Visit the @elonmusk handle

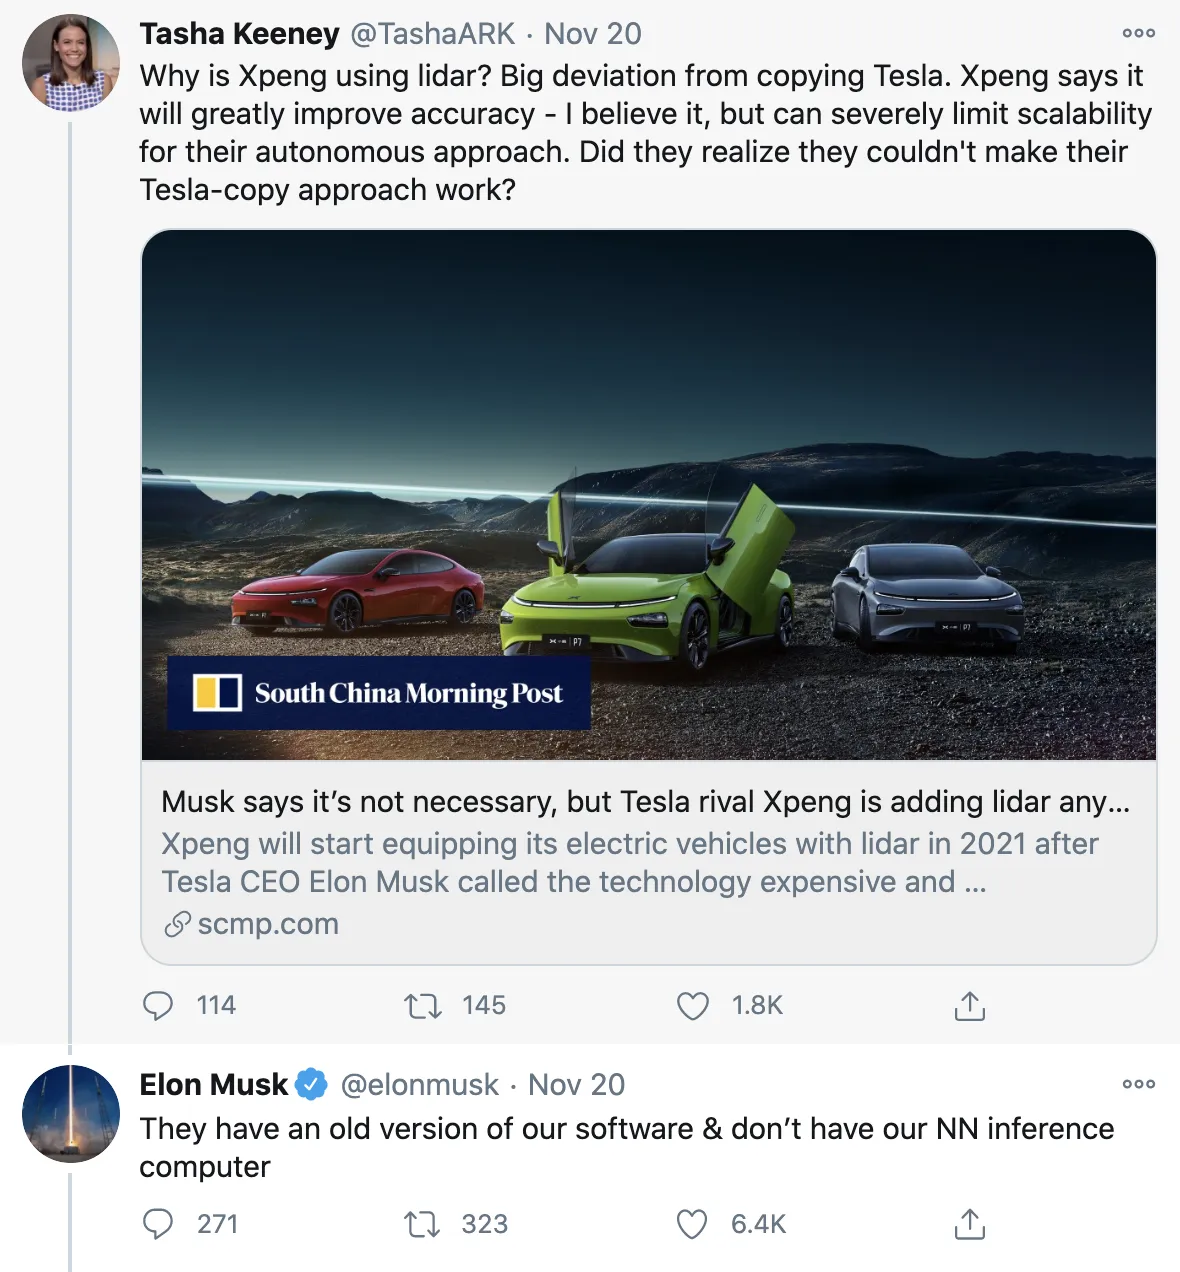[419, 1084]
